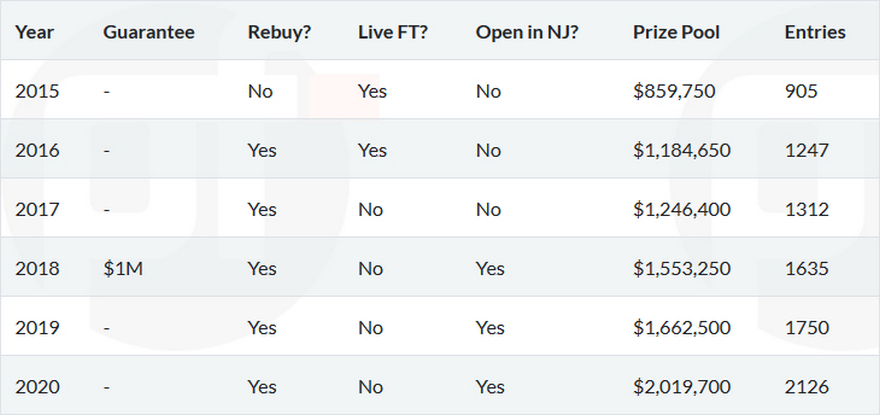Click the $859,750 prize pool value

[674, 91]
